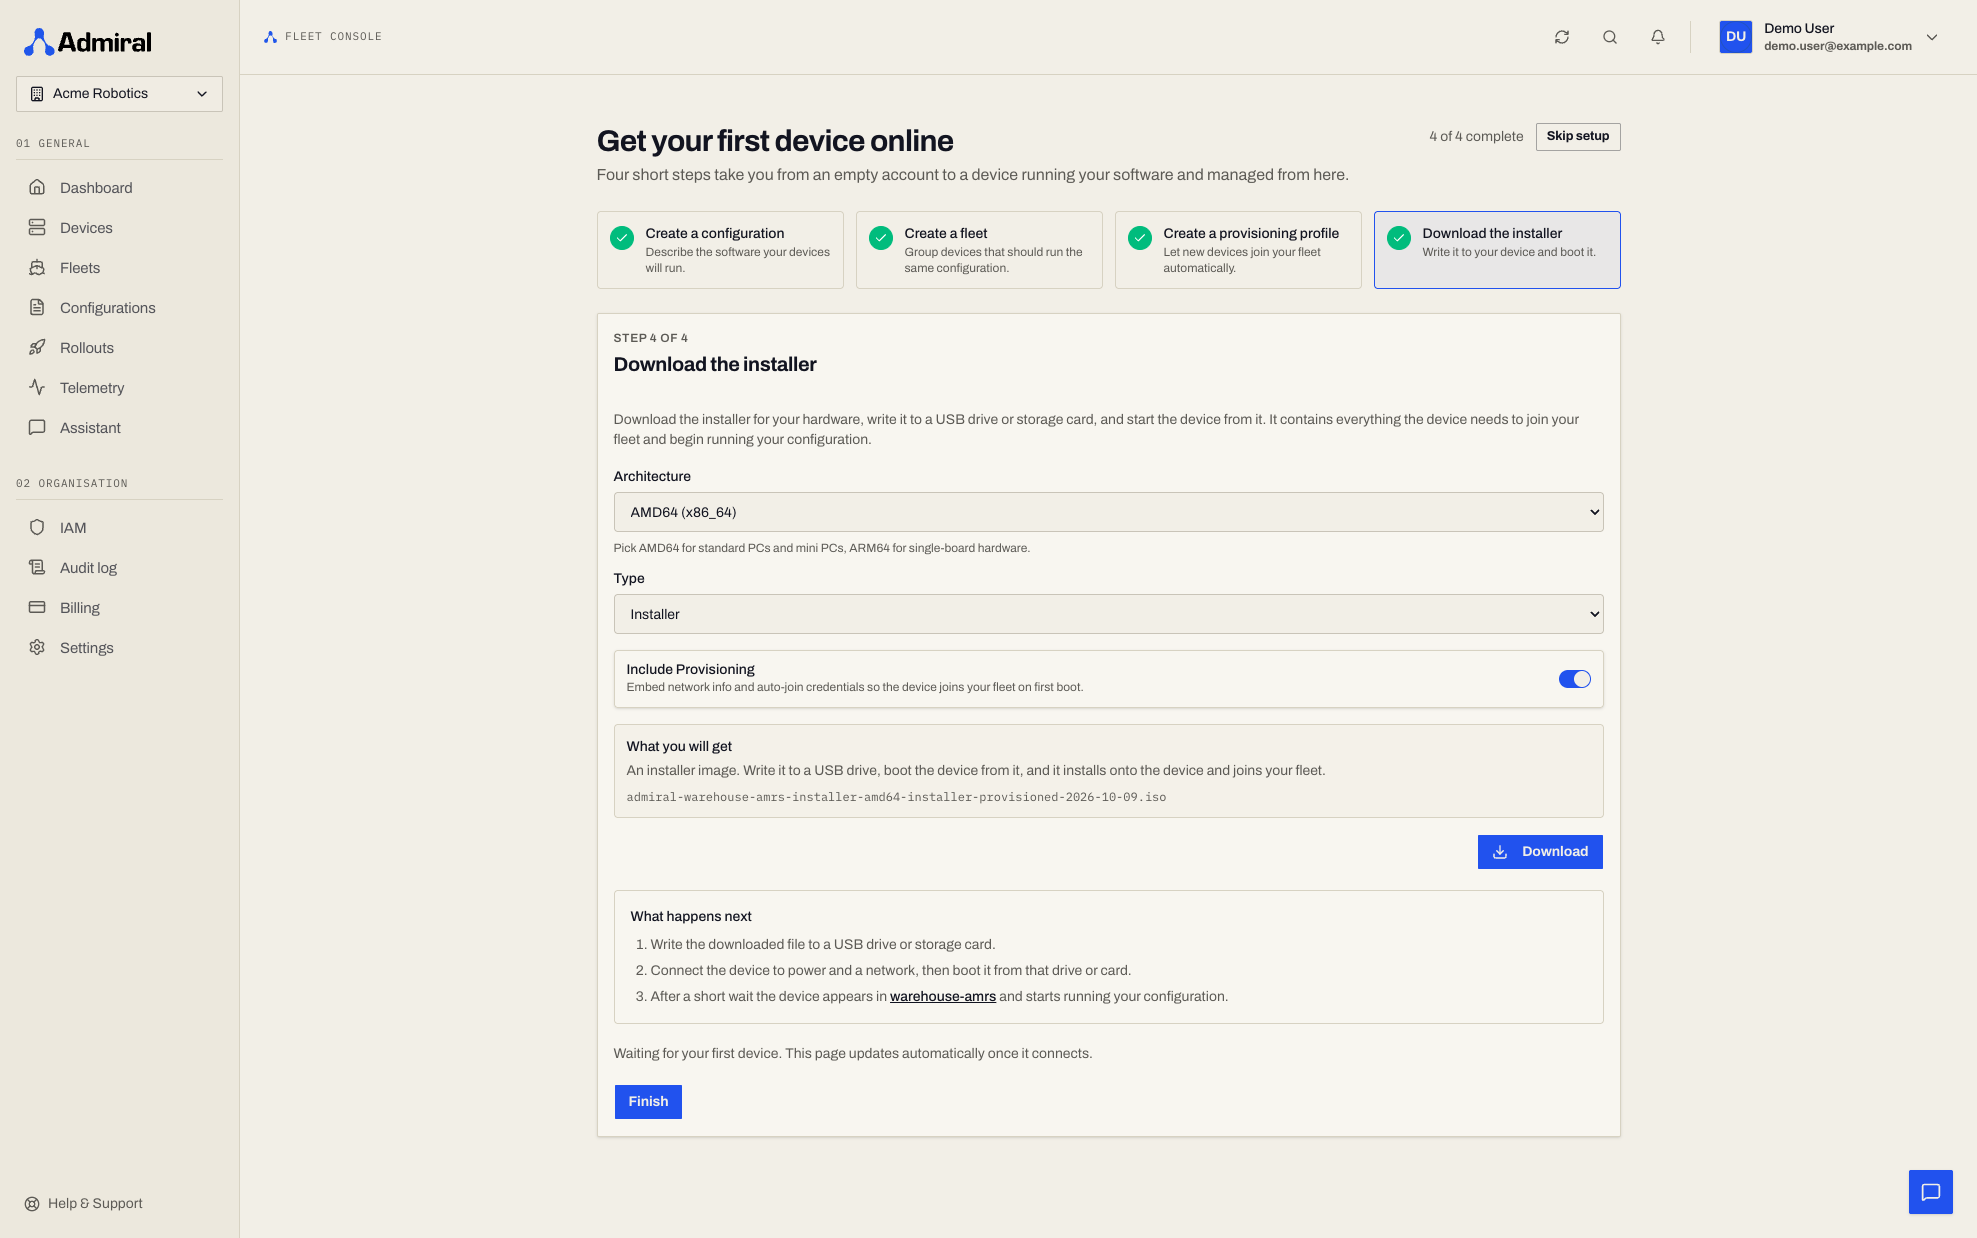This screenshot has height=1238, width=1977.
Task: Click the Rollouts rocket icon
Action: point(37,347)
